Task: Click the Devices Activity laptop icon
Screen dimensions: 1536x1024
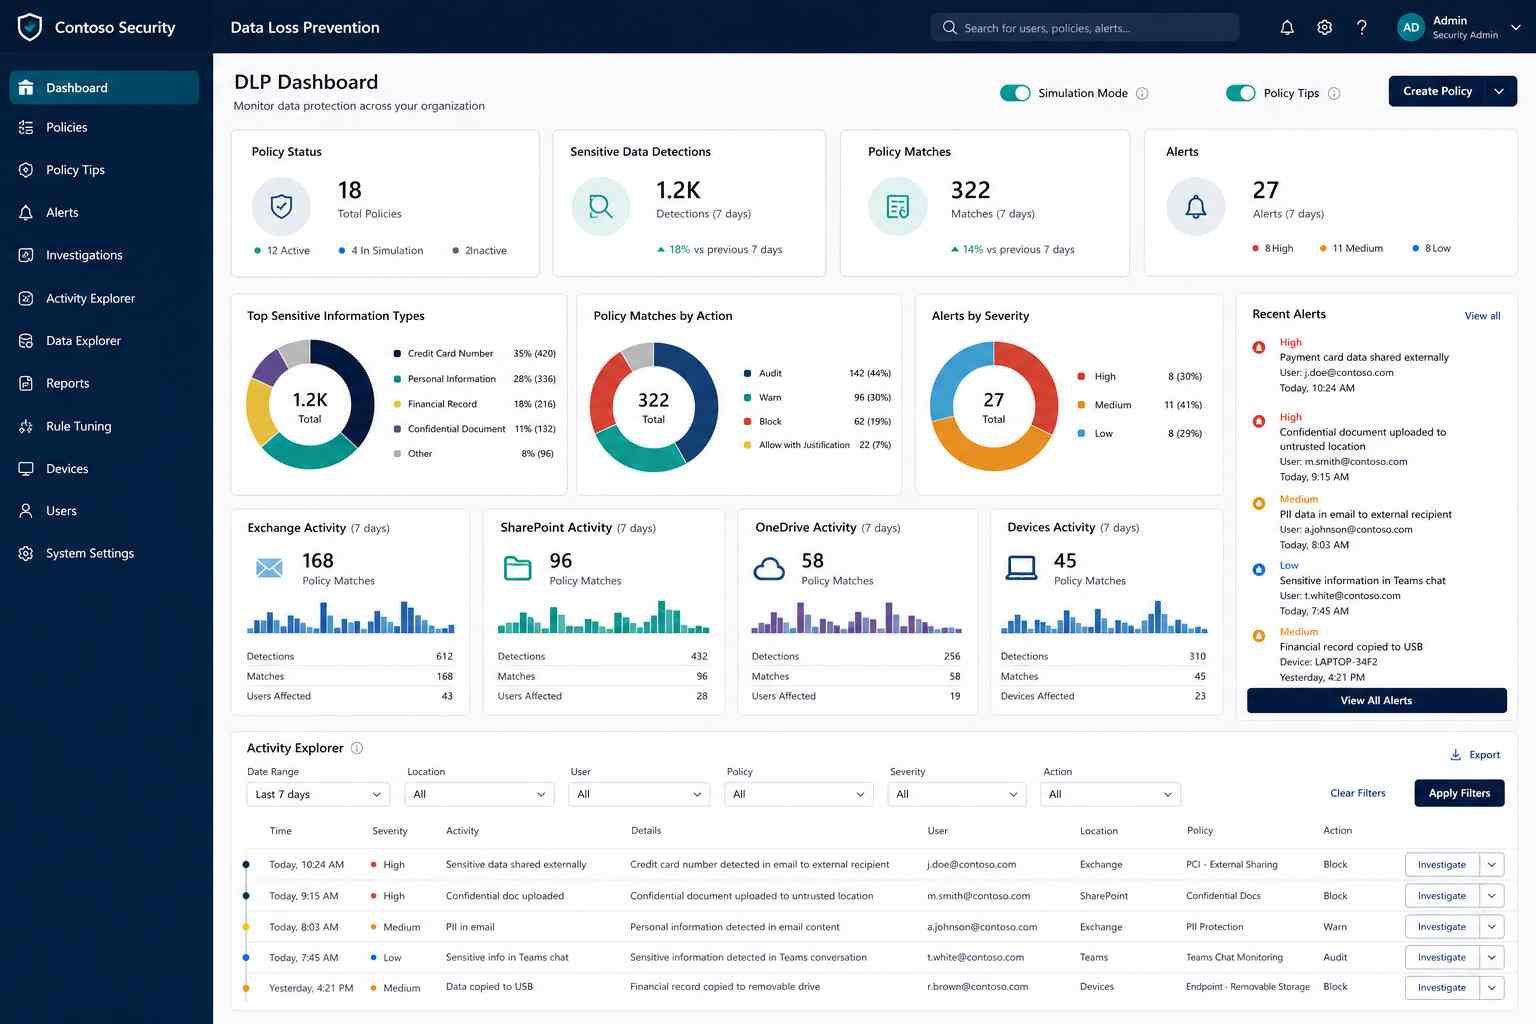Action: [1021, 568]
